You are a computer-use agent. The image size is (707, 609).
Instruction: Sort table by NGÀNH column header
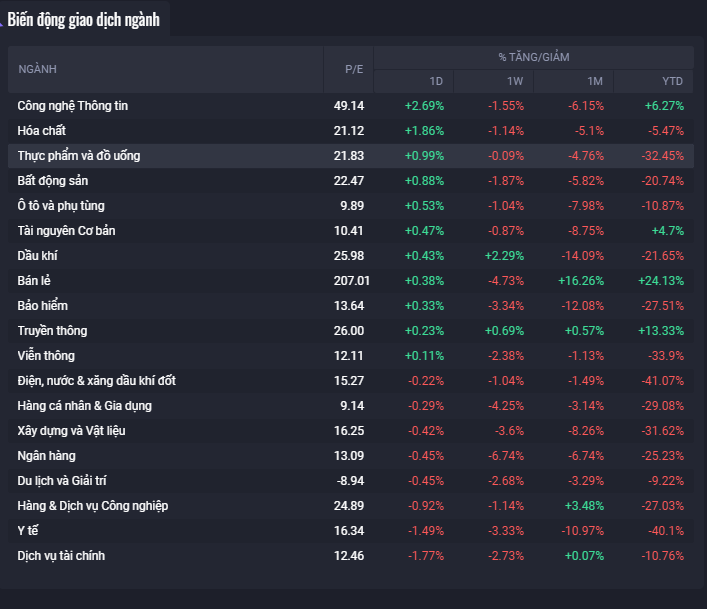point(38,69)
